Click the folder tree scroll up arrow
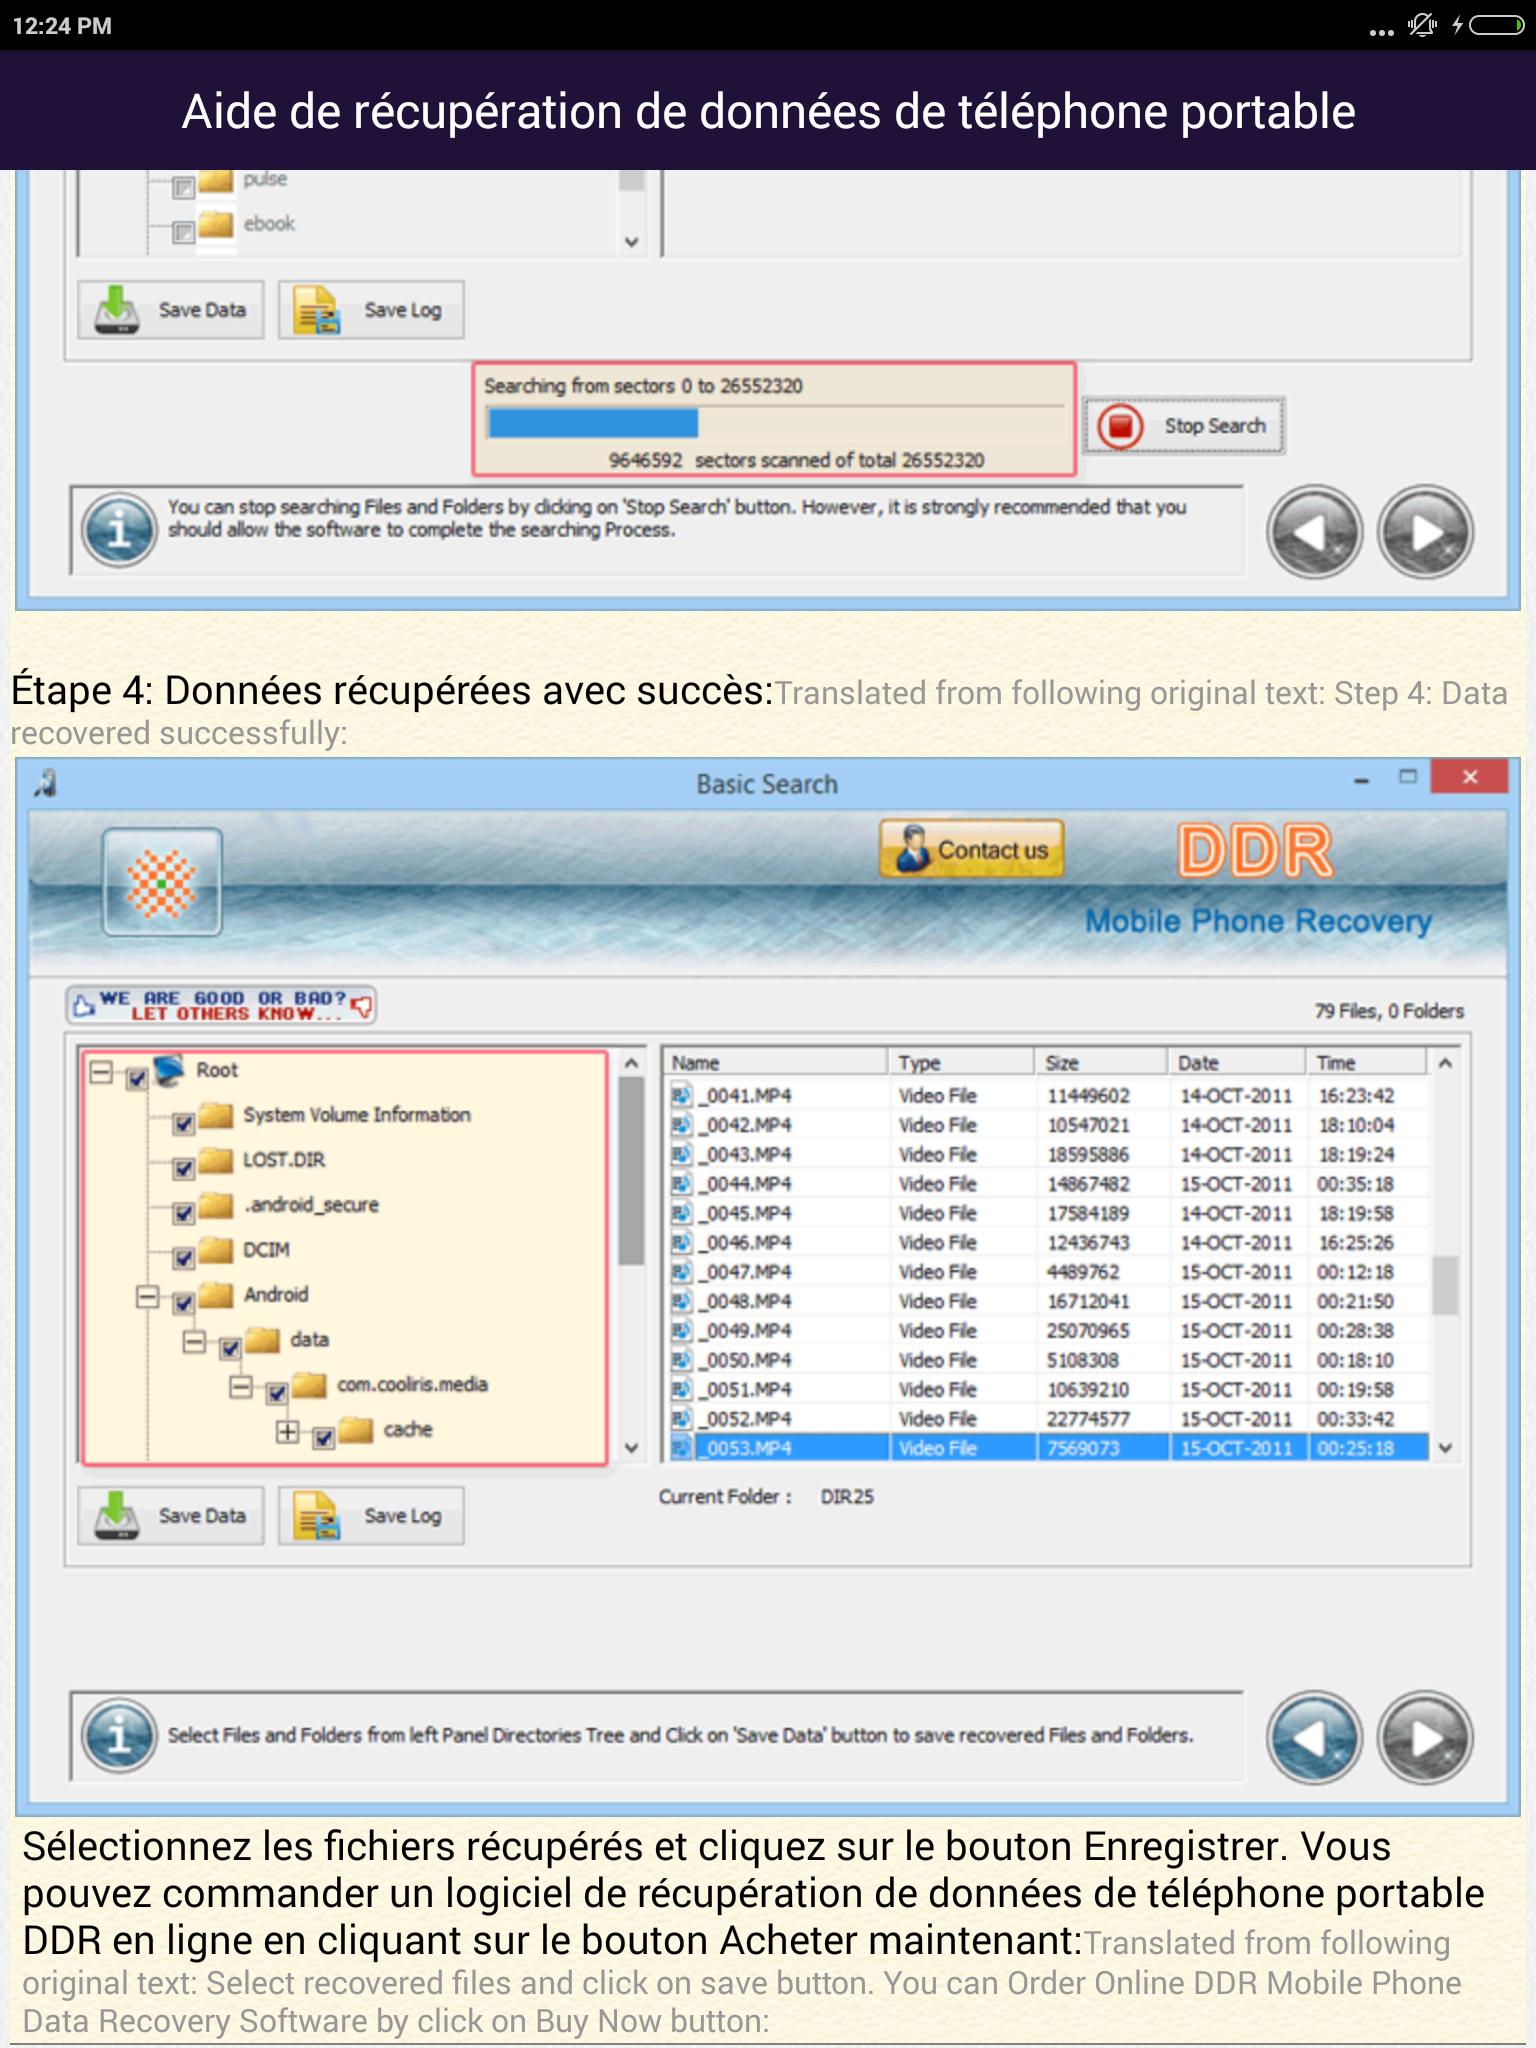 click(x=631, y=1064)
